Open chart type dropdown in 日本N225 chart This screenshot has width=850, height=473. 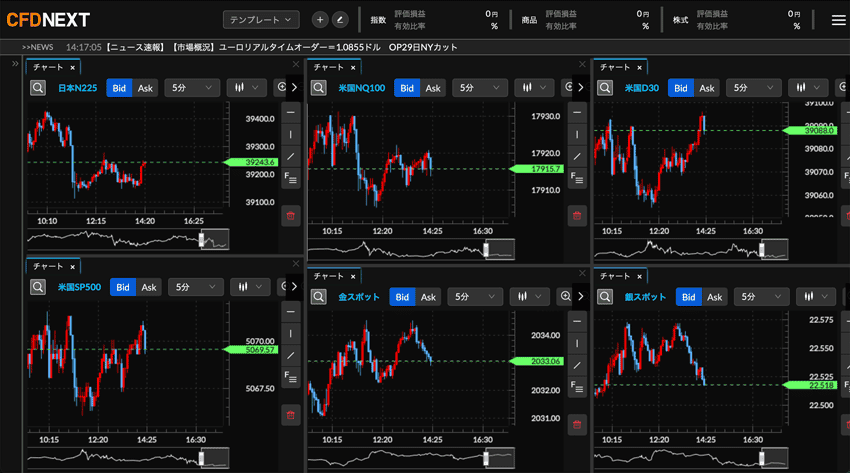coord(247,88)
